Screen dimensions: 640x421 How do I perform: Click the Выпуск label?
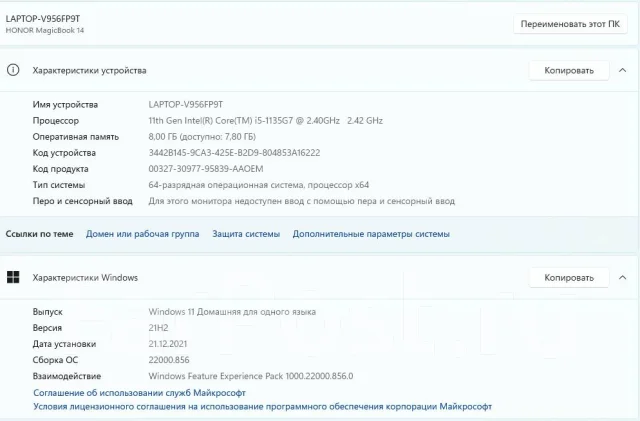pyautogui.click(x=48, y=312)
